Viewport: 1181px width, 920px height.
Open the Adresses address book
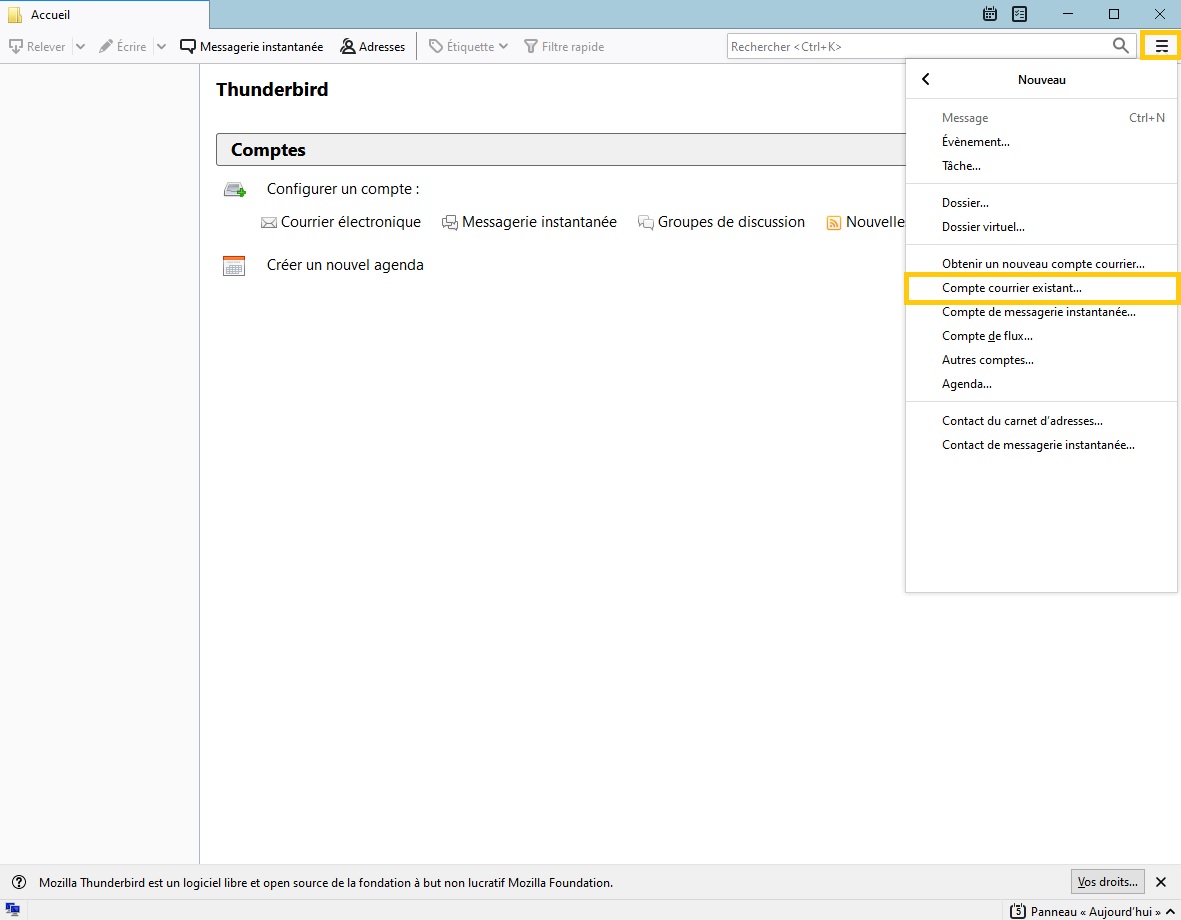pyautogui.click(x=373, y=47)
